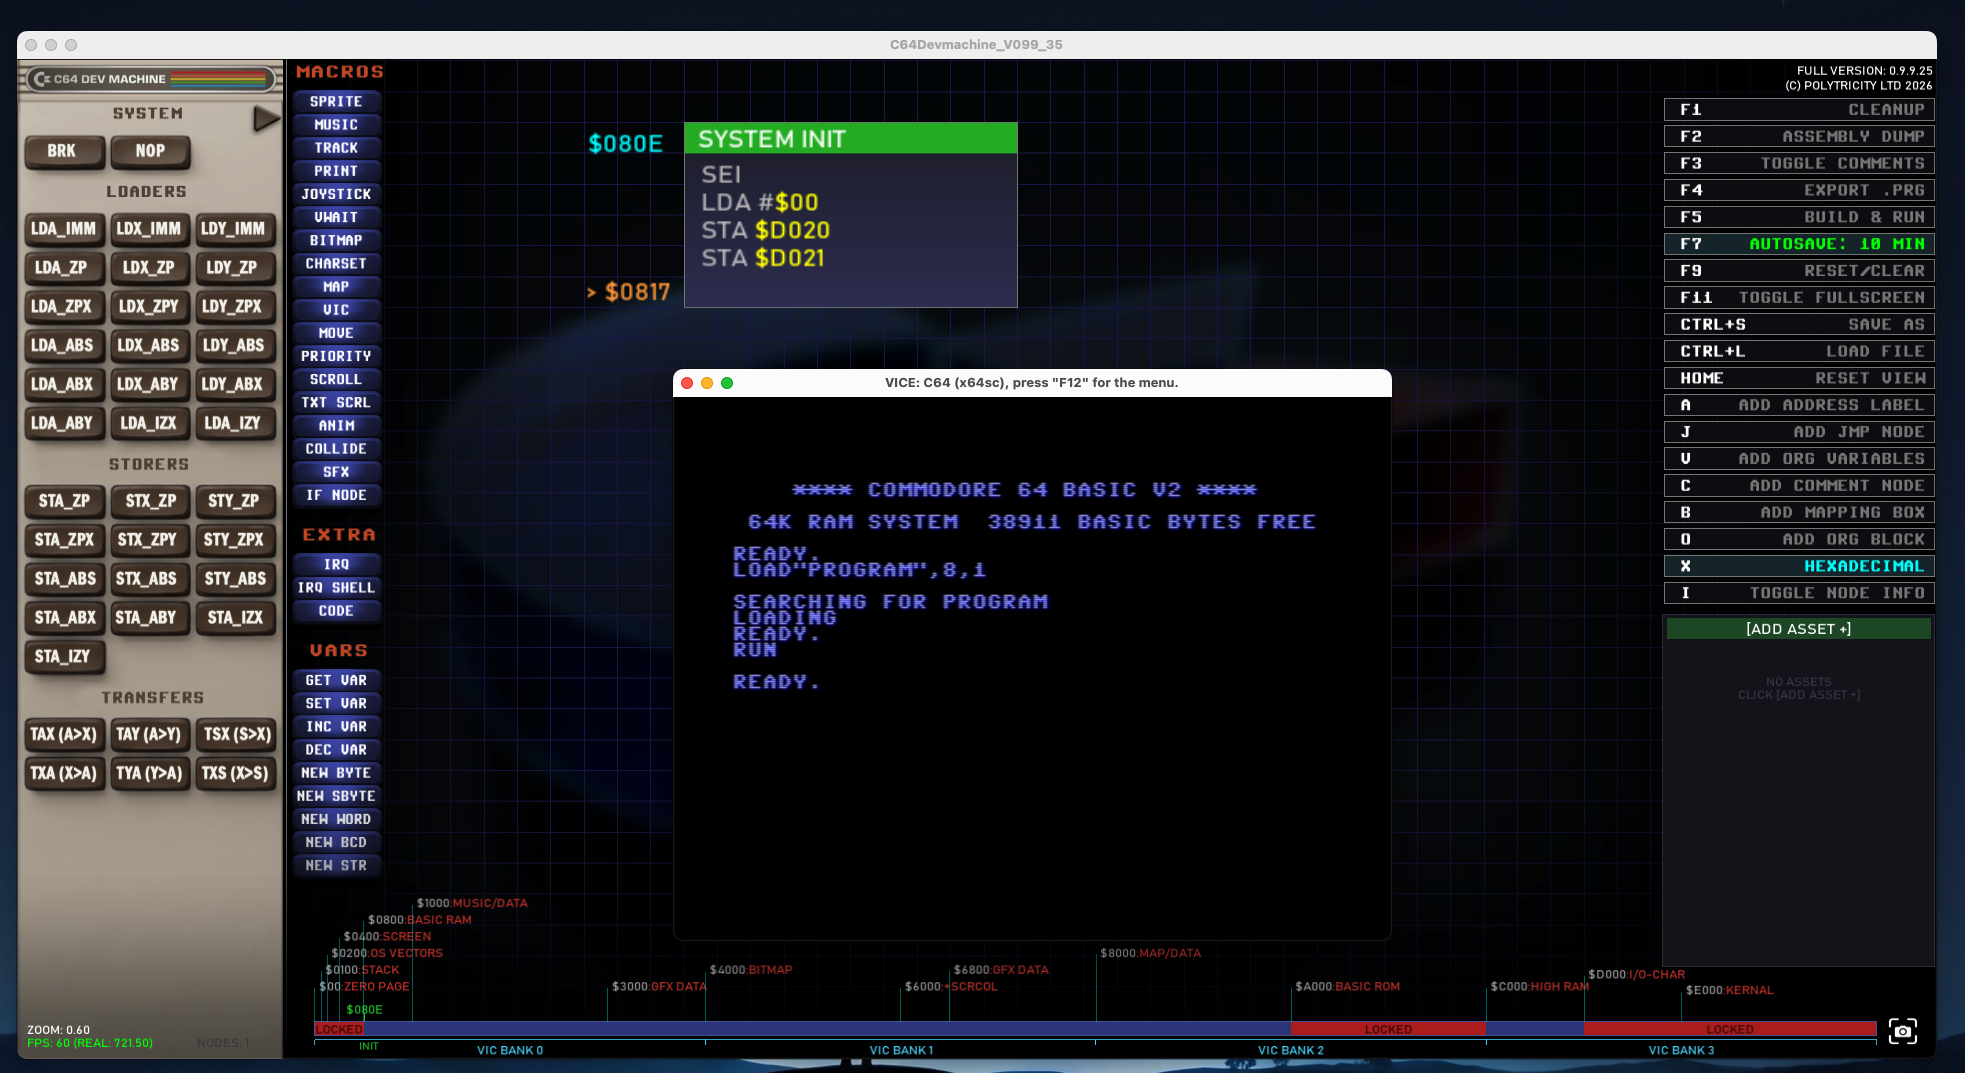The image size is (1965, 1073).
Task: Click Add Mapping Box (B)
Action: point(1799,513)
